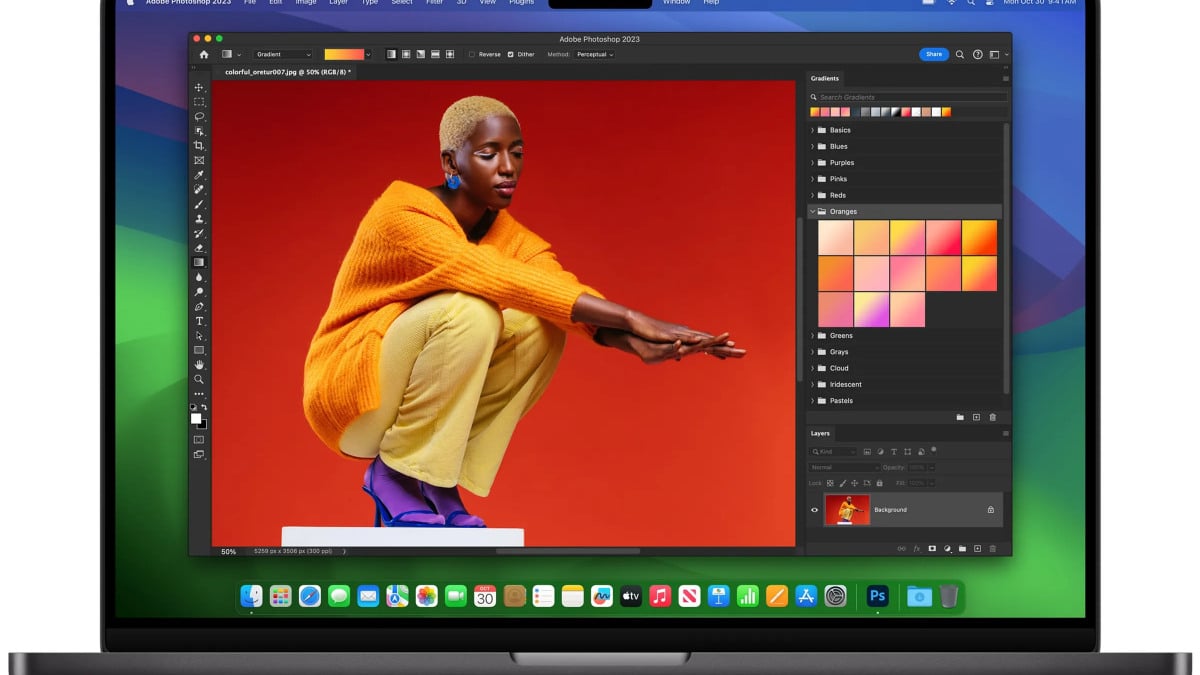Click the Delete layer trash icon
Screen dimensions: 1200x675
click(x=993, y=549)
